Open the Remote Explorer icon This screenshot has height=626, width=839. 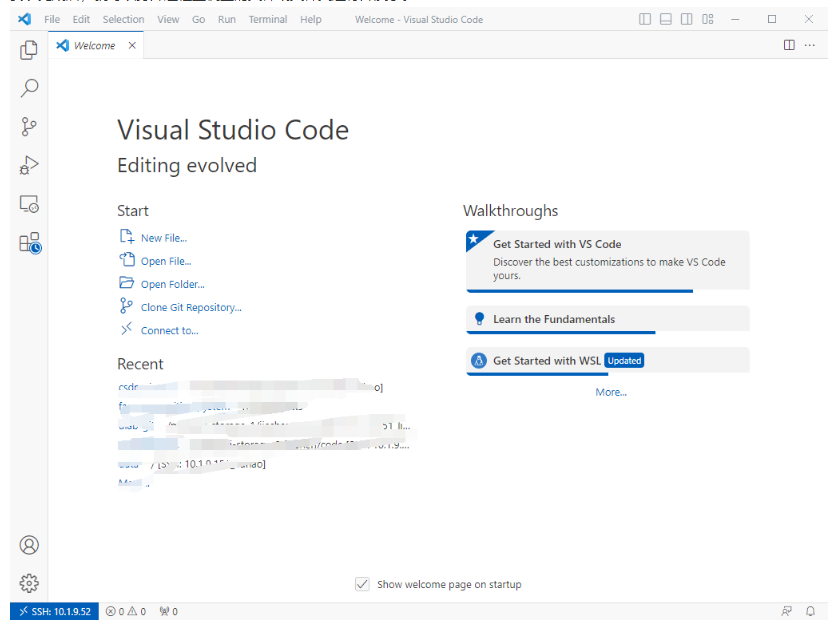click(x=29, y=204)
